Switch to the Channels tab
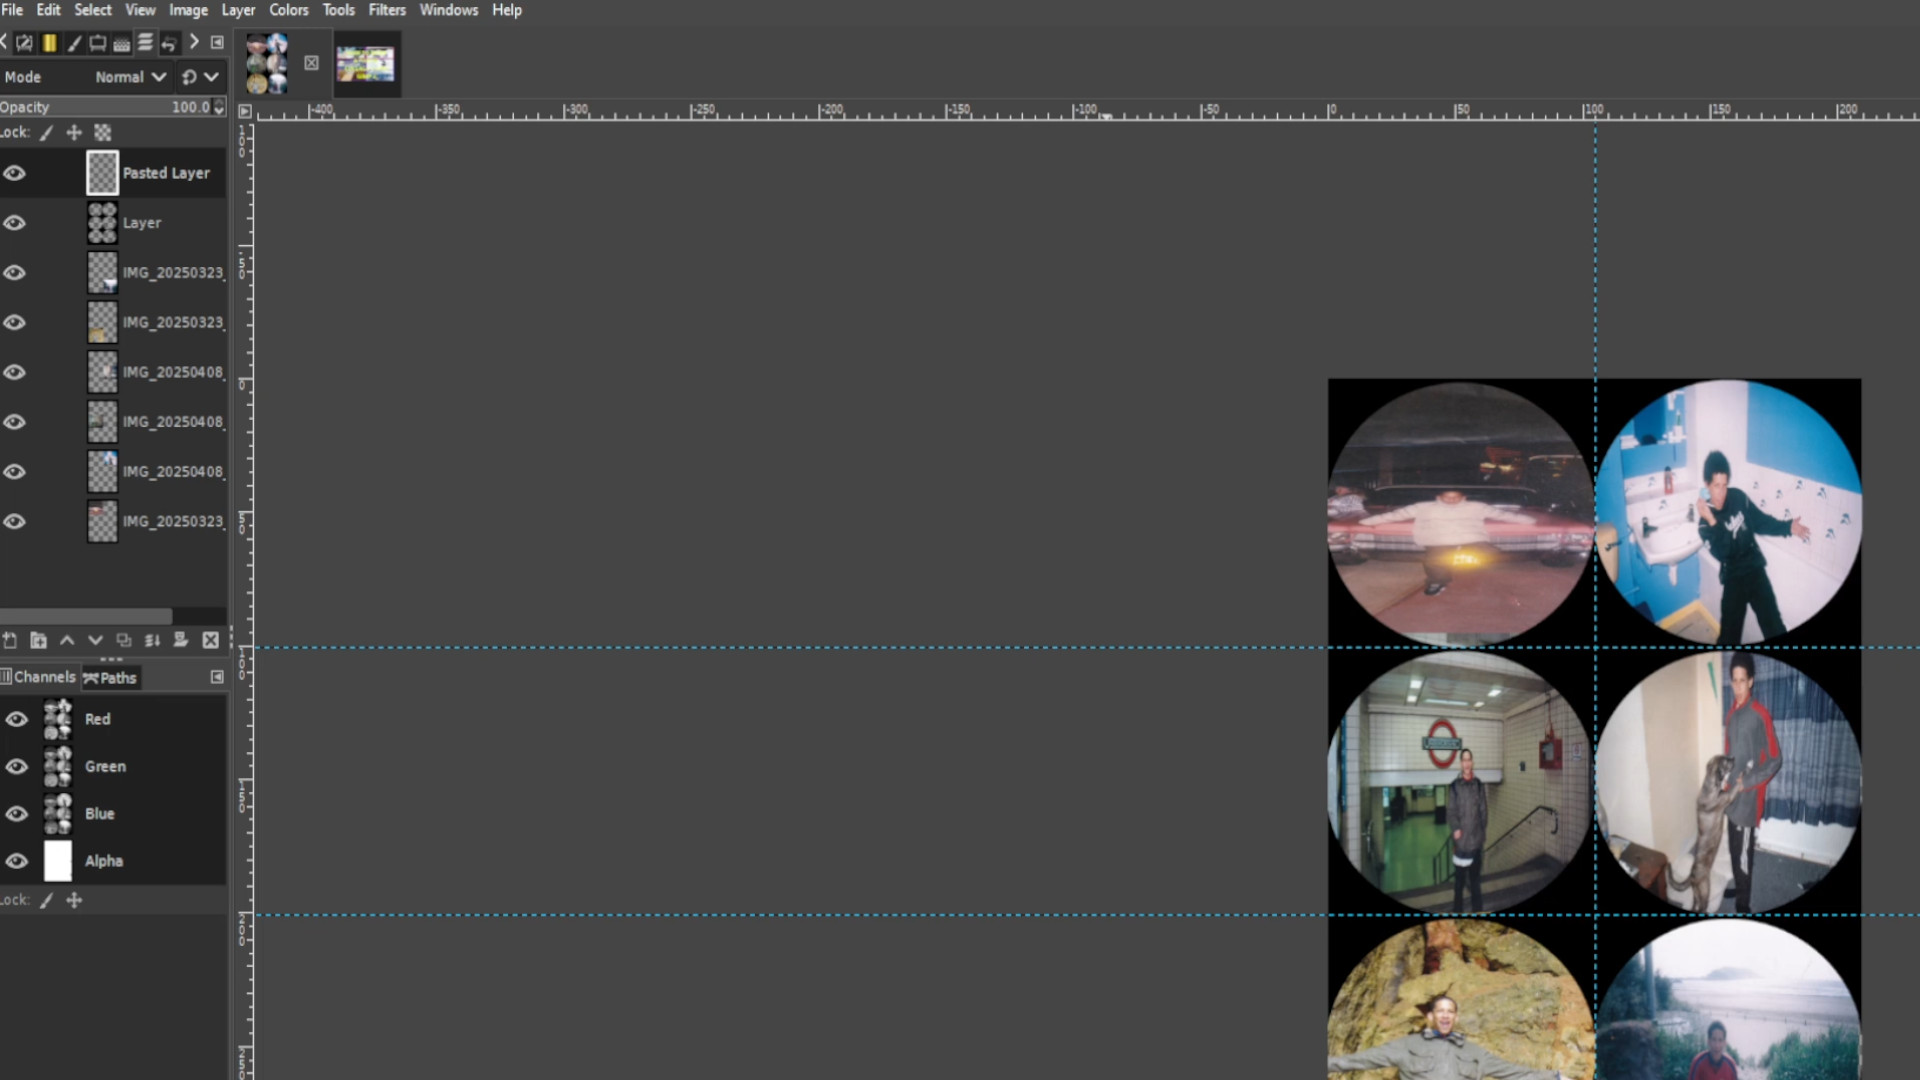 point(39,677)
